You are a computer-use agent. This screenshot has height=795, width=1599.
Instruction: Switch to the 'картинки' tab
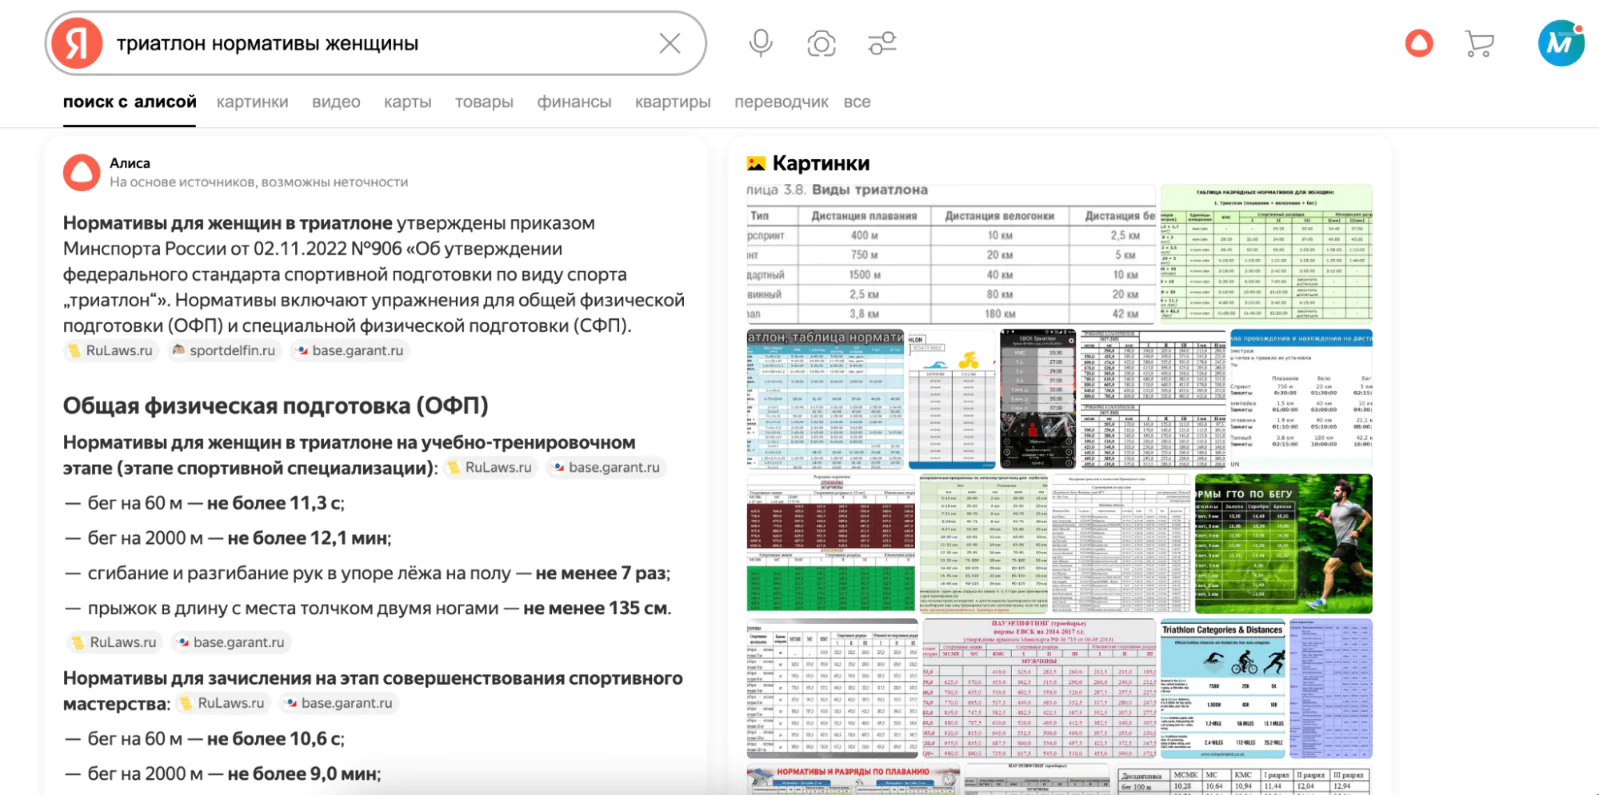[252, 102]
